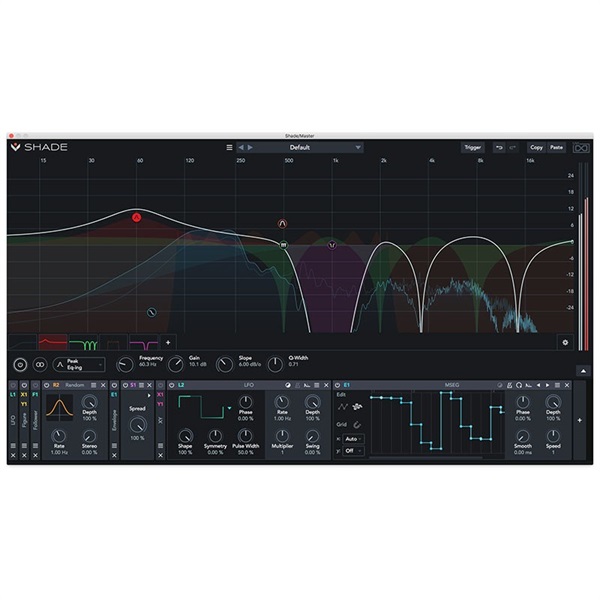Image resolution: width=600 pixels, height=600 pixels.
Task: Click MSEG next shape arrow
Action: [x=548, y=385]
